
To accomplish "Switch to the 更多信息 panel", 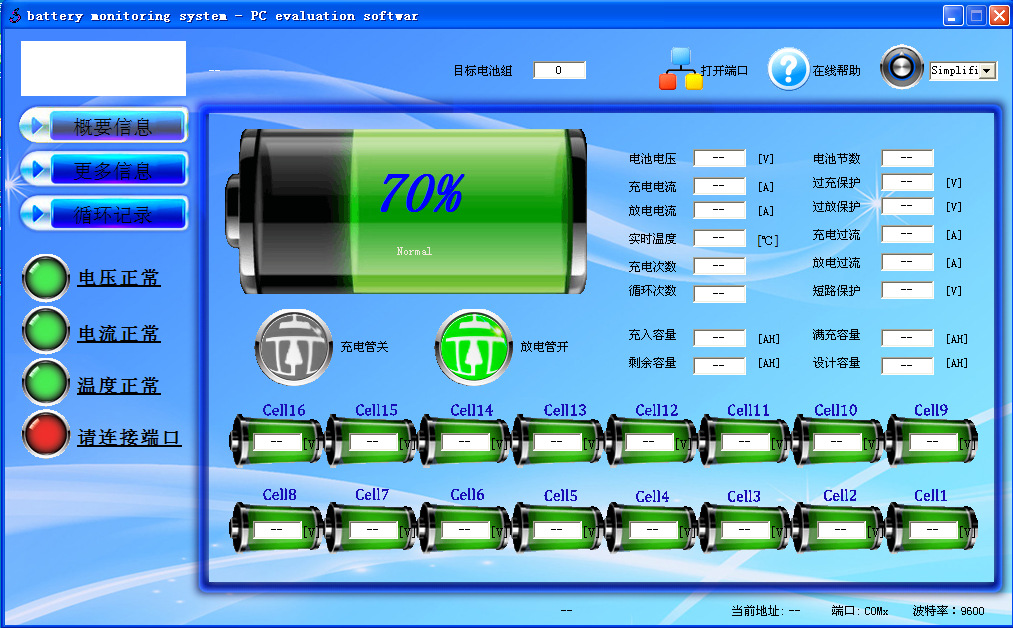I will pyautogui.click(x=103, y=169).
